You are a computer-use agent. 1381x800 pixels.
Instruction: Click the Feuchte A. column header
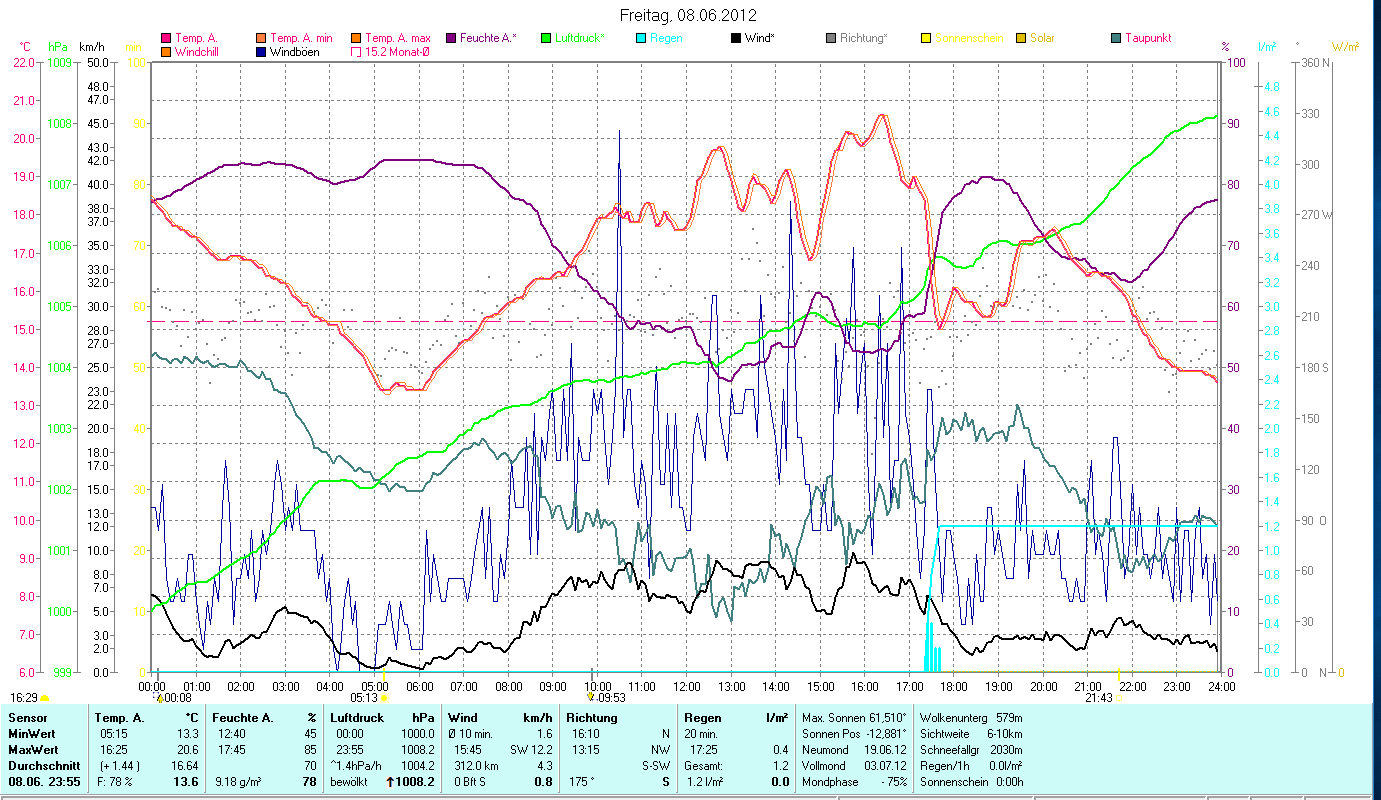coord(241,718)
